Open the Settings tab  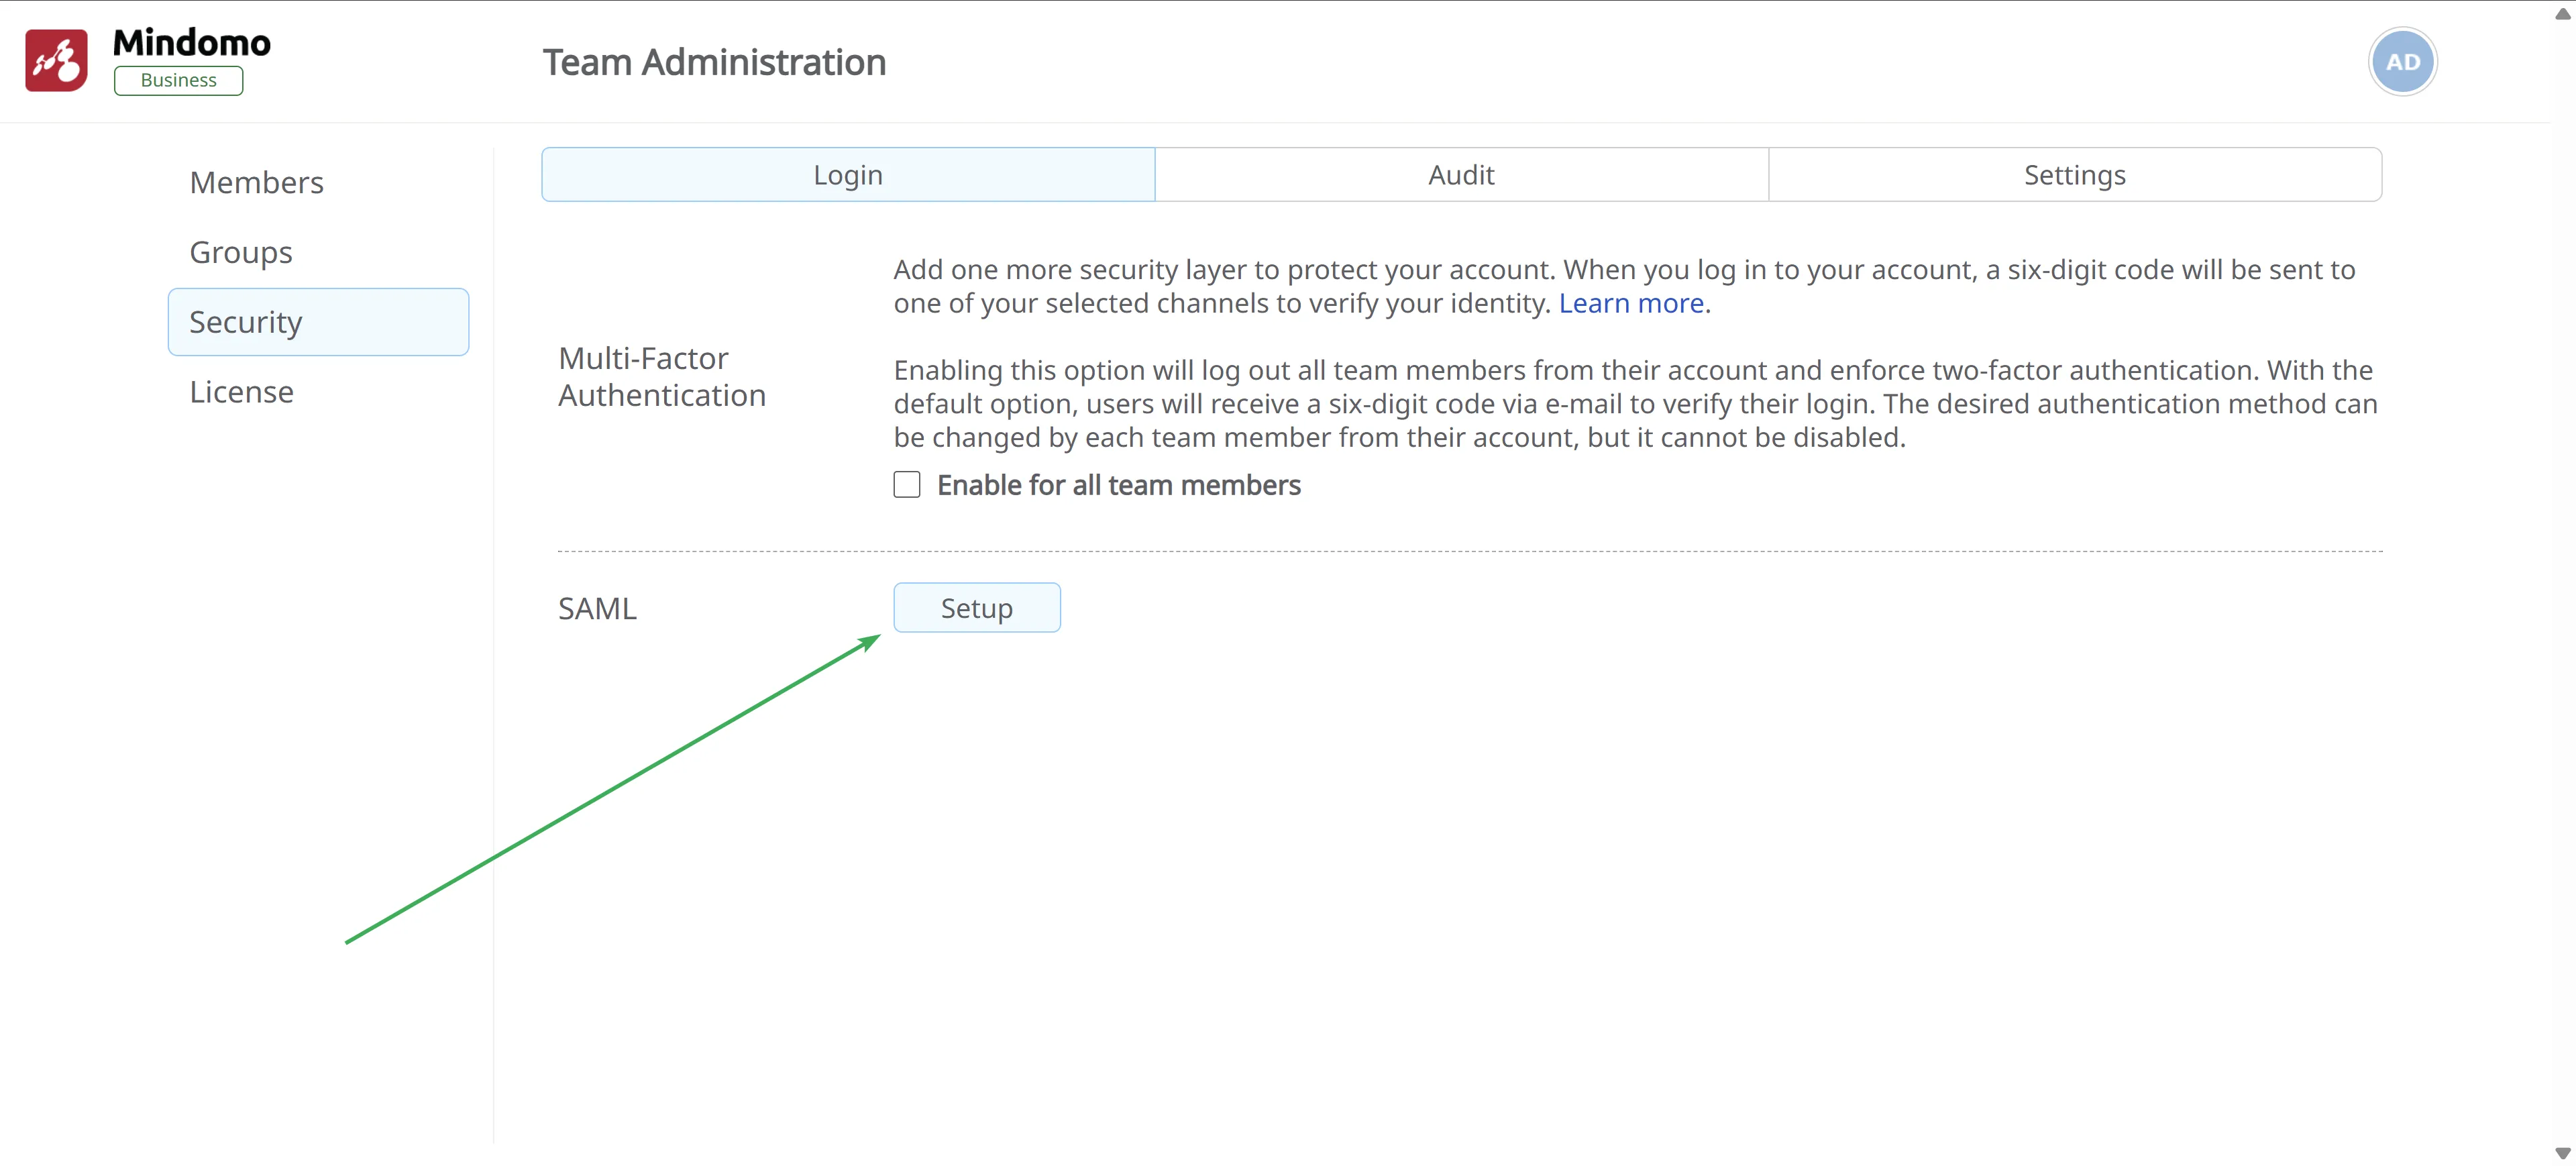pos(2074,175)
